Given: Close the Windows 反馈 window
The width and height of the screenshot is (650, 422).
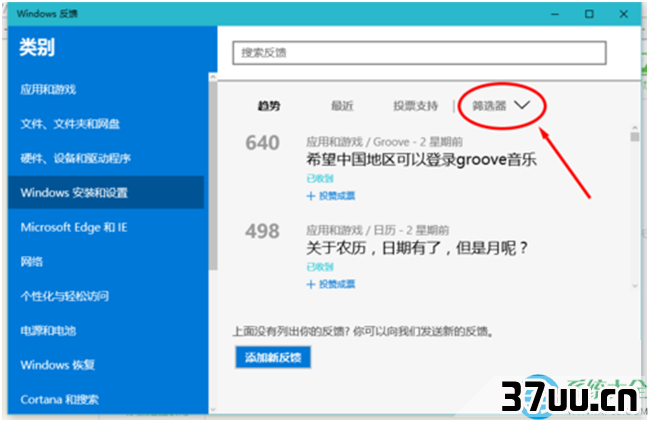Looking at the screenshot, I should point(623,14).
